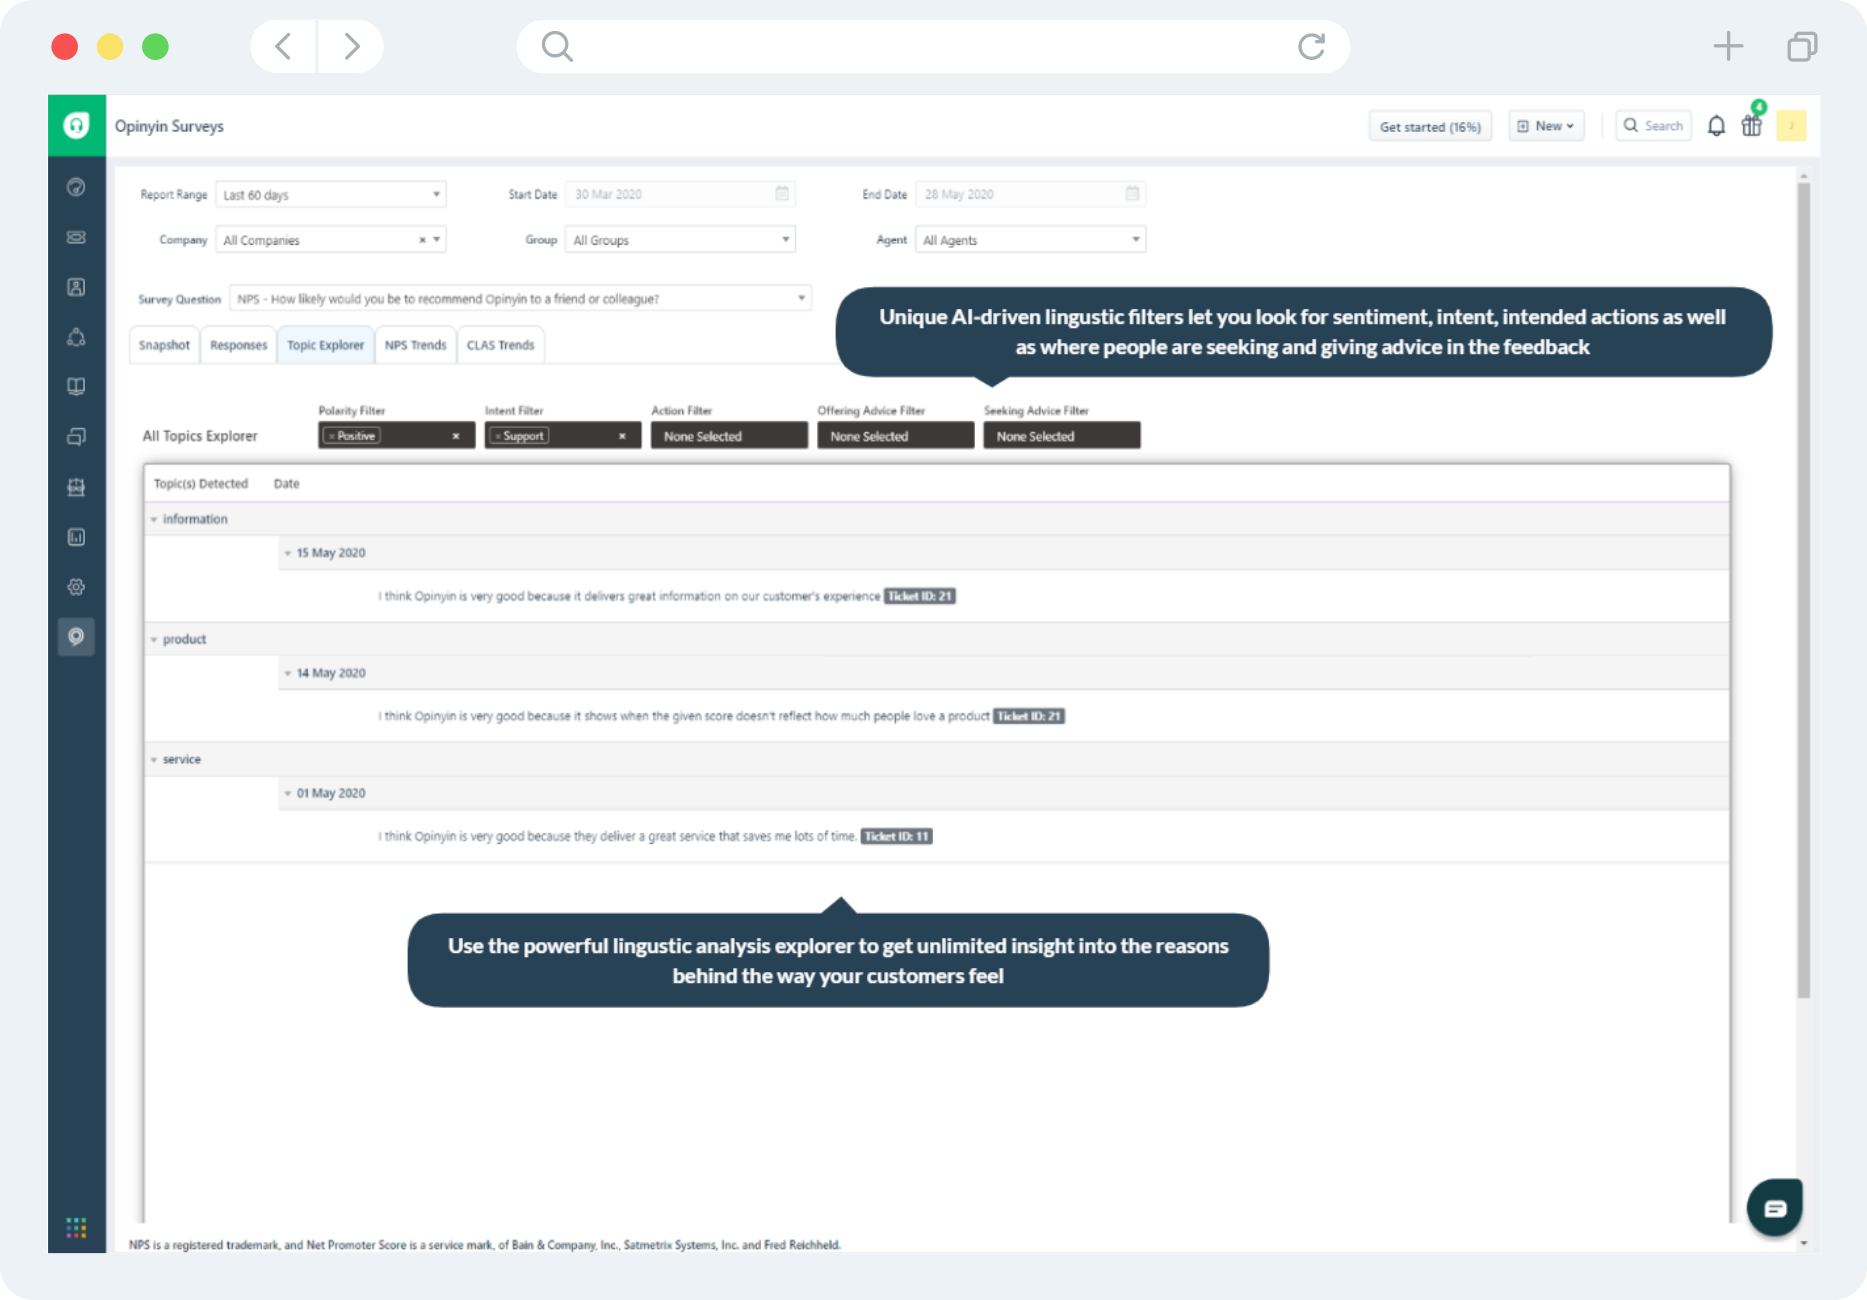Click the End Date input field
The height and width of the screenshot is (1300, 1867).
(1031, 194)
